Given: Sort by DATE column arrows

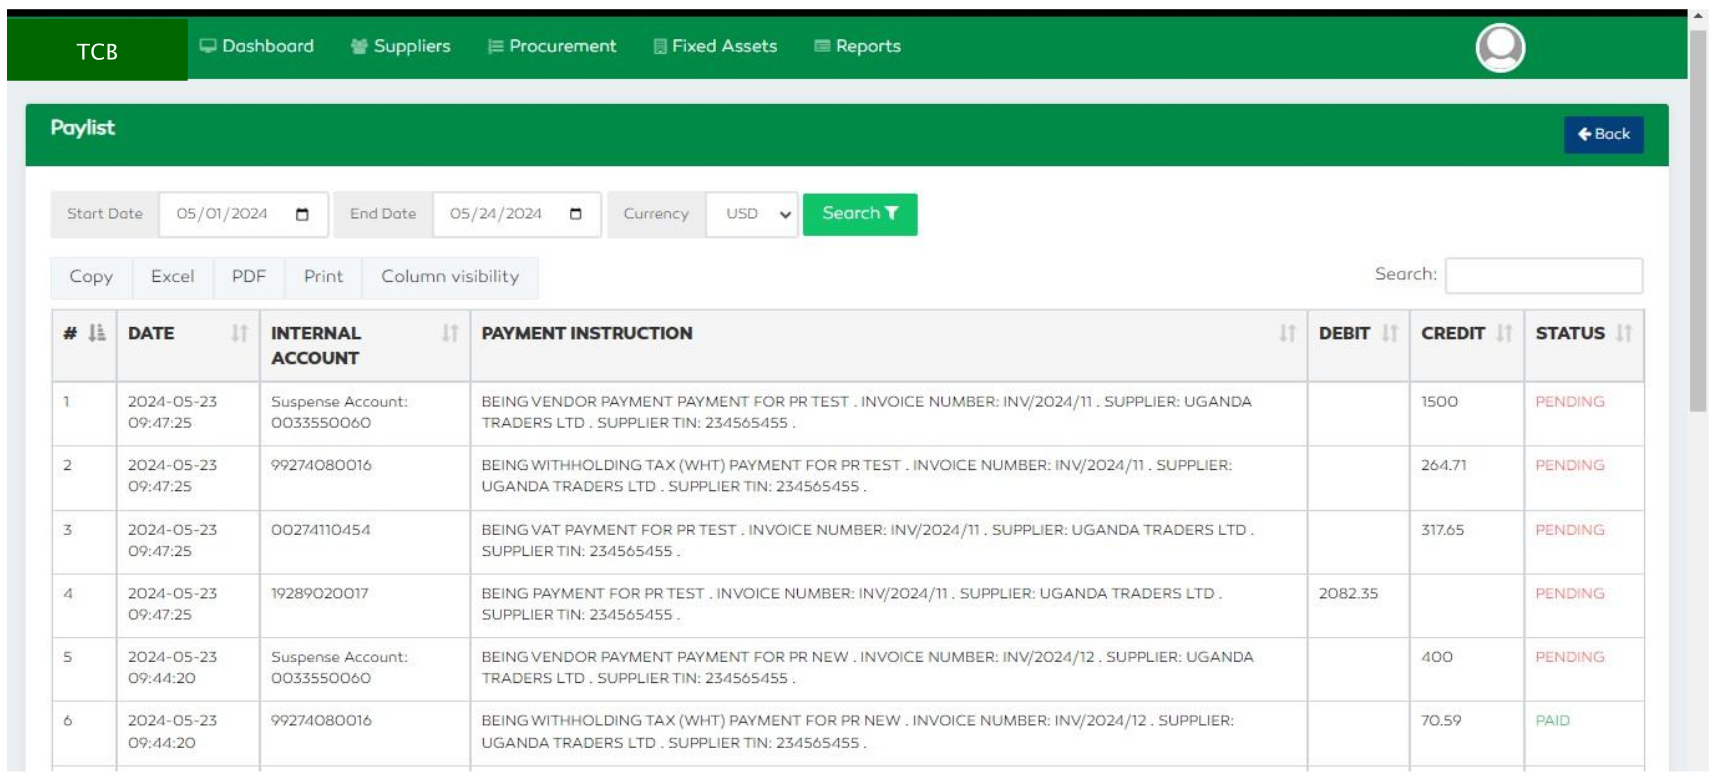Looking at the screenshot, I should coord(239,333).
